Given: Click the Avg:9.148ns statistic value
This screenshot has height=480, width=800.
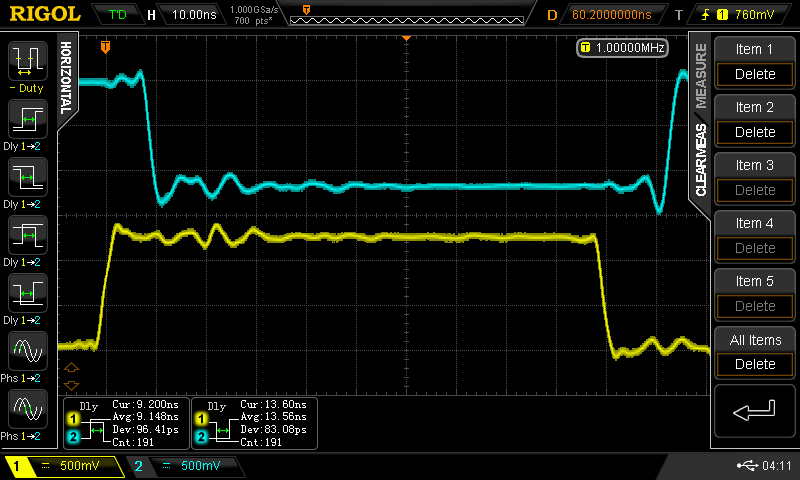Looking at the screenshot, I should tap(146, 417).
